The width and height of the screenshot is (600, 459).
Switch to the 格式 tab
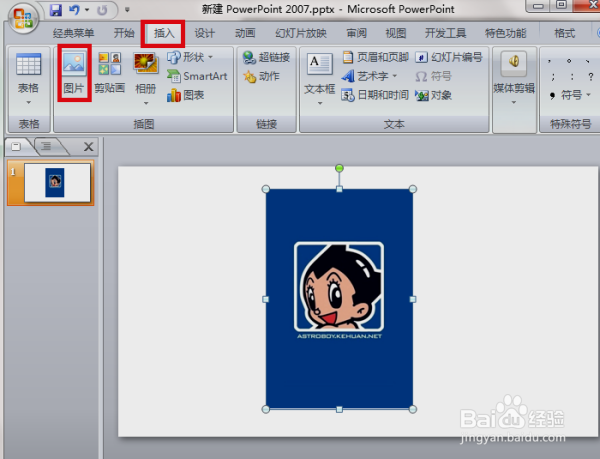[x=564, y=33]
